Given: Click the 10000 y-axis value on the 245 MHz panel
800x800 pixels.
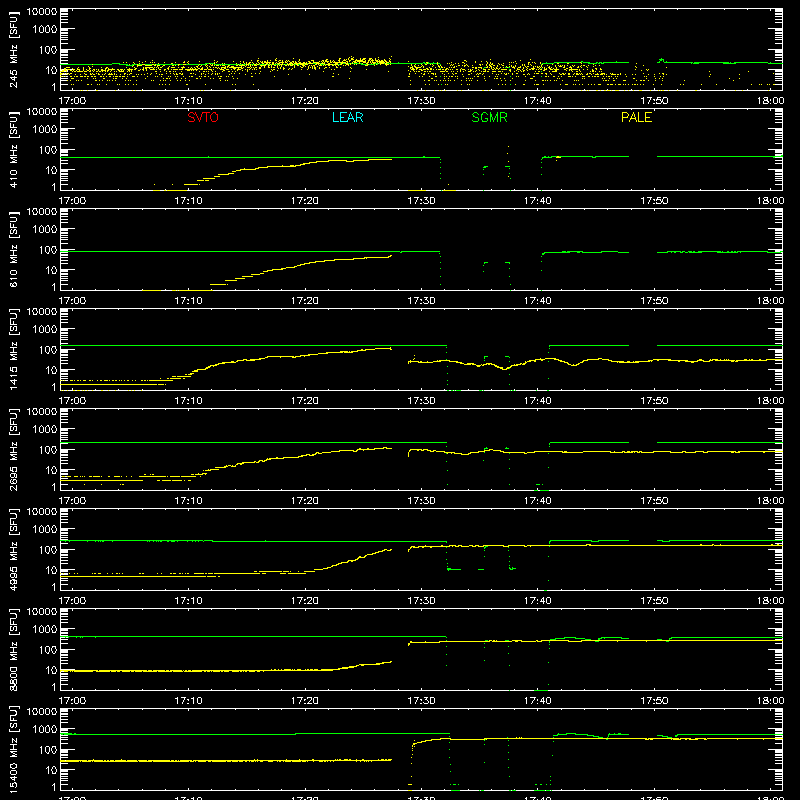Looking at the screenshot, I should click(42, 12).
